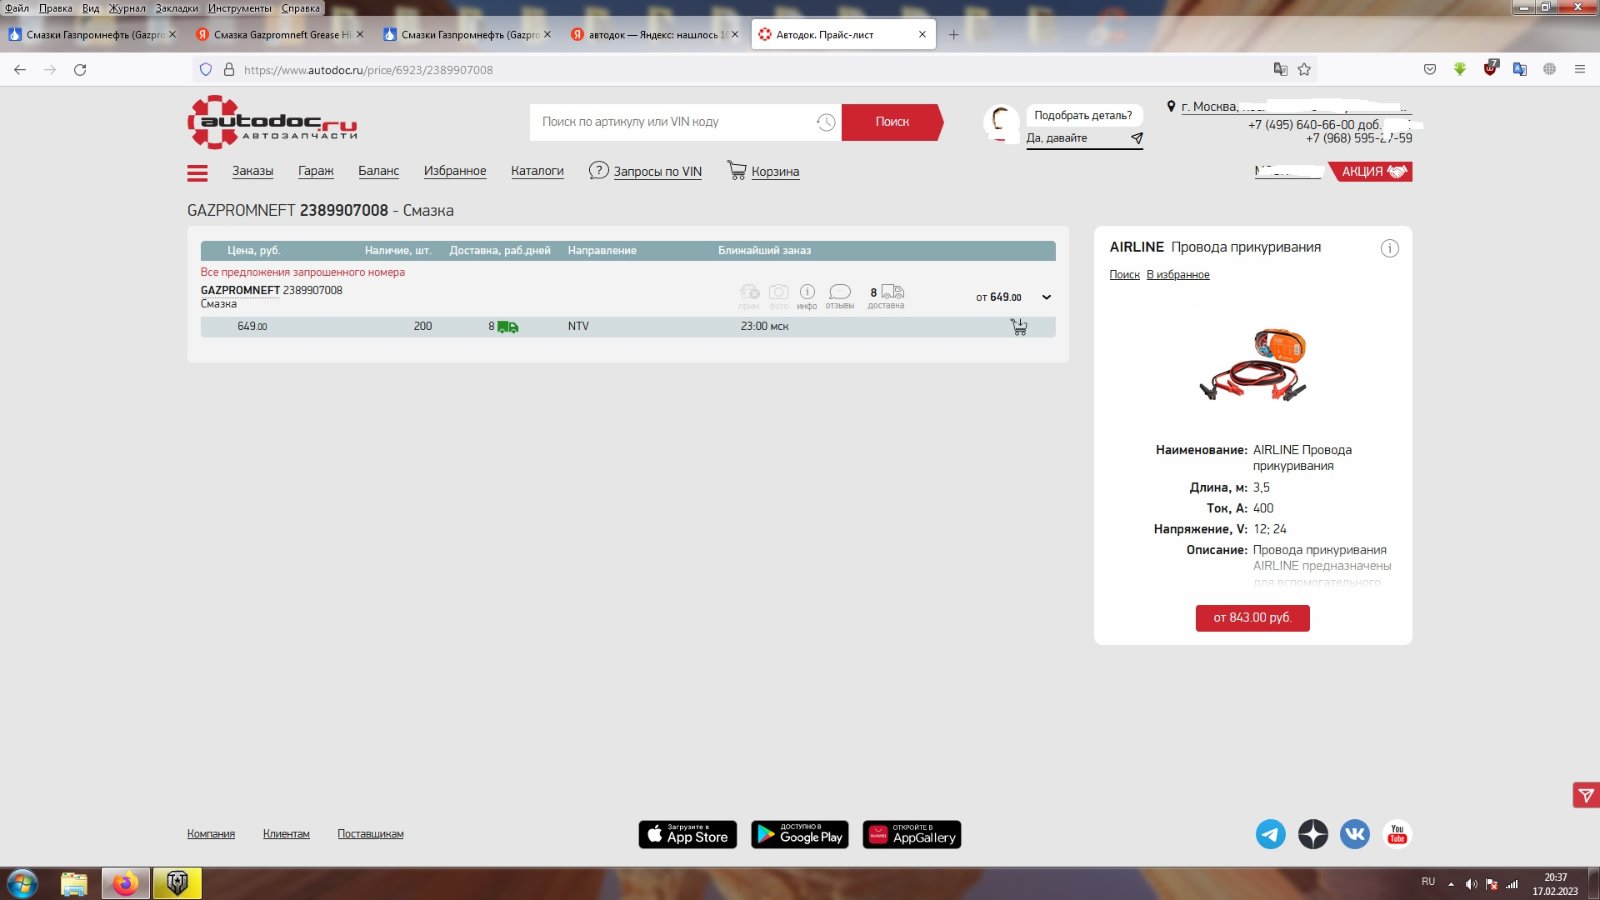Image resolution: width=1600 pixels, height=900 pixels.
Task: Open the YouTube social link
Action: [x=1397, y=834]
